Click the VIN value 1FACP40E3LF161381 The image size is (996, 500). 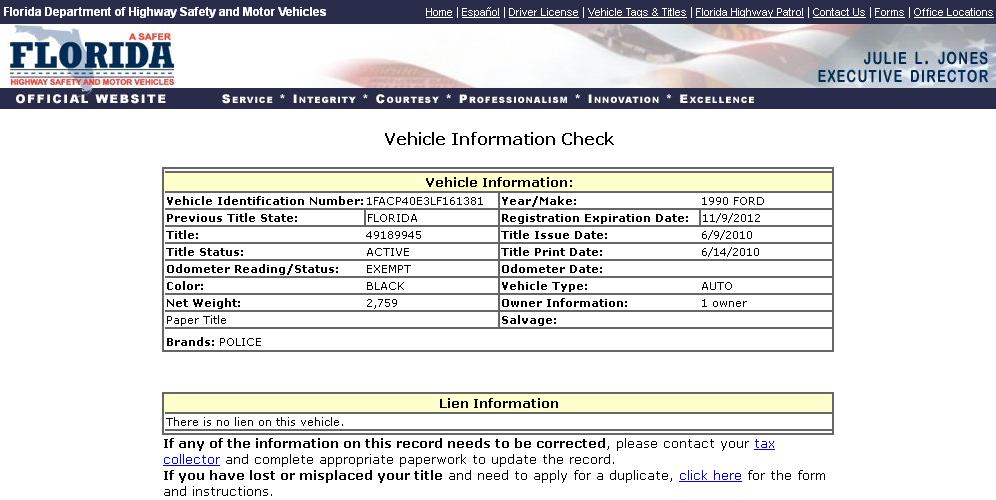point(425,201)
